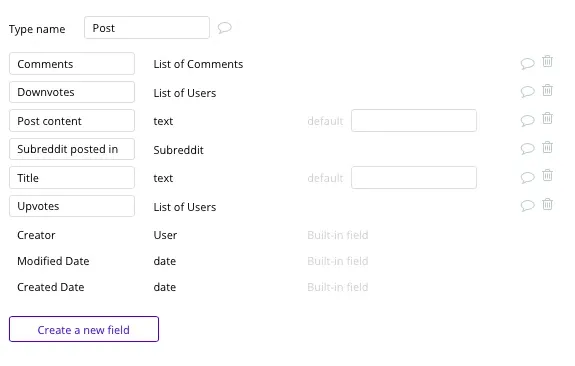The width and height of the screenshot is (575, 366).
Task: Click the Create a new field button
Action: [84, 329]
